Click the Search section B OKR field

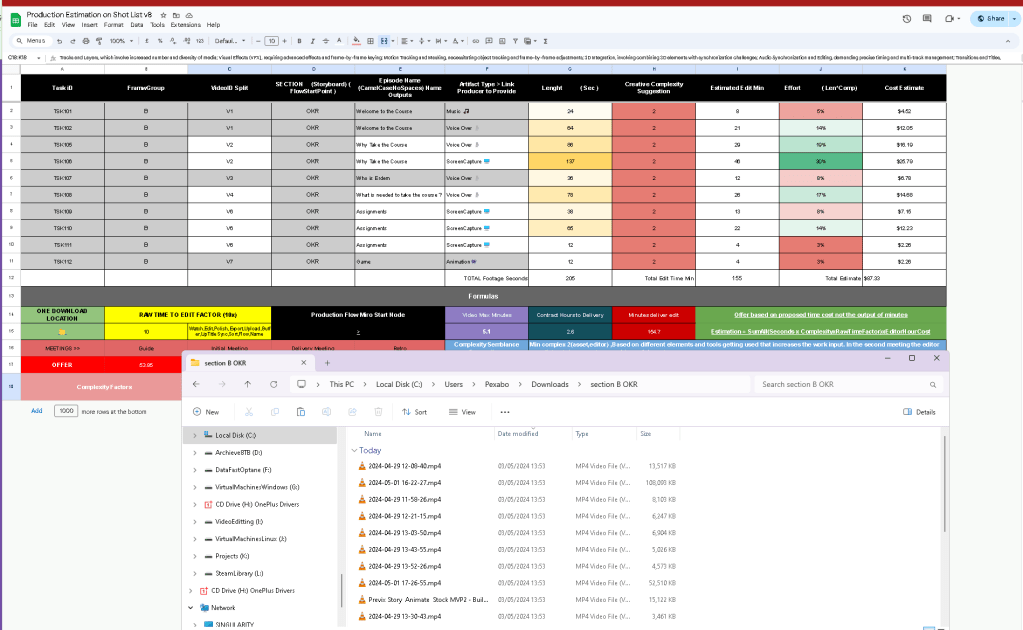tap(848, 385)
